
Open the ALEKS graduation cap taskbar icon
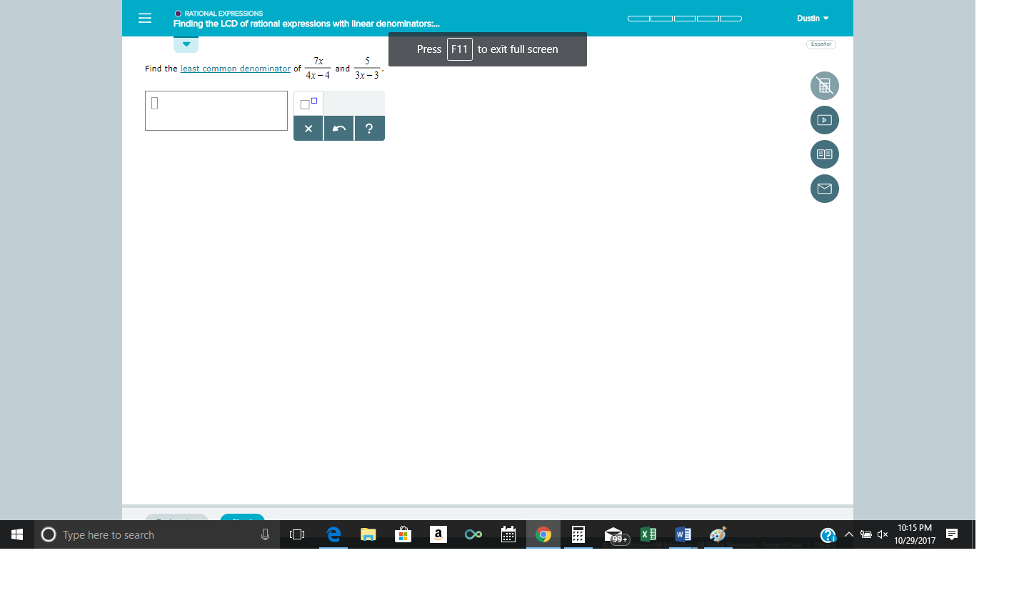tap(614, 534)
